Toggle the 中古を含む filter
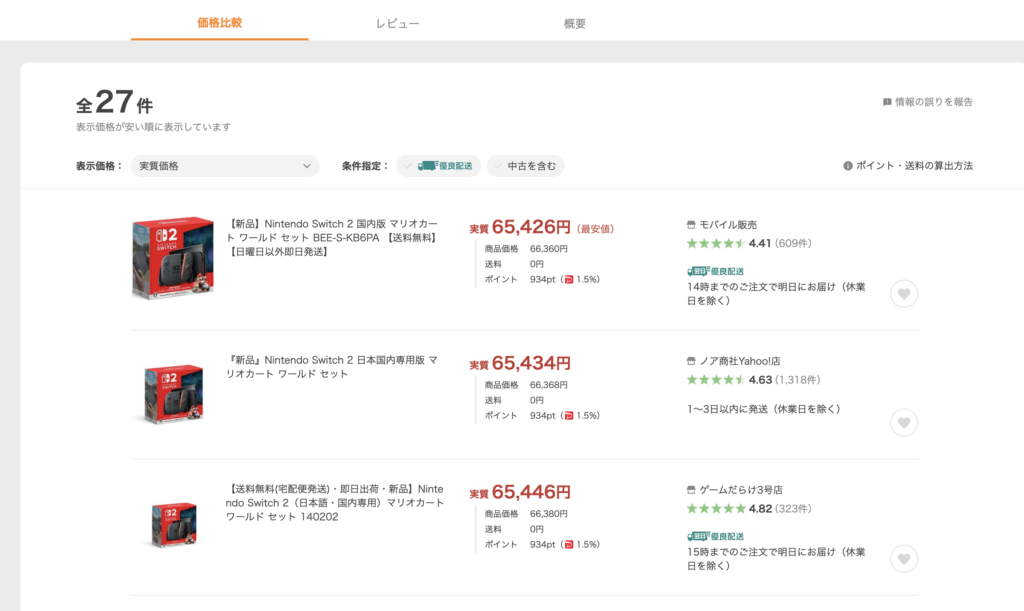This screenshot has height=611, width=1024. point(526,166)
